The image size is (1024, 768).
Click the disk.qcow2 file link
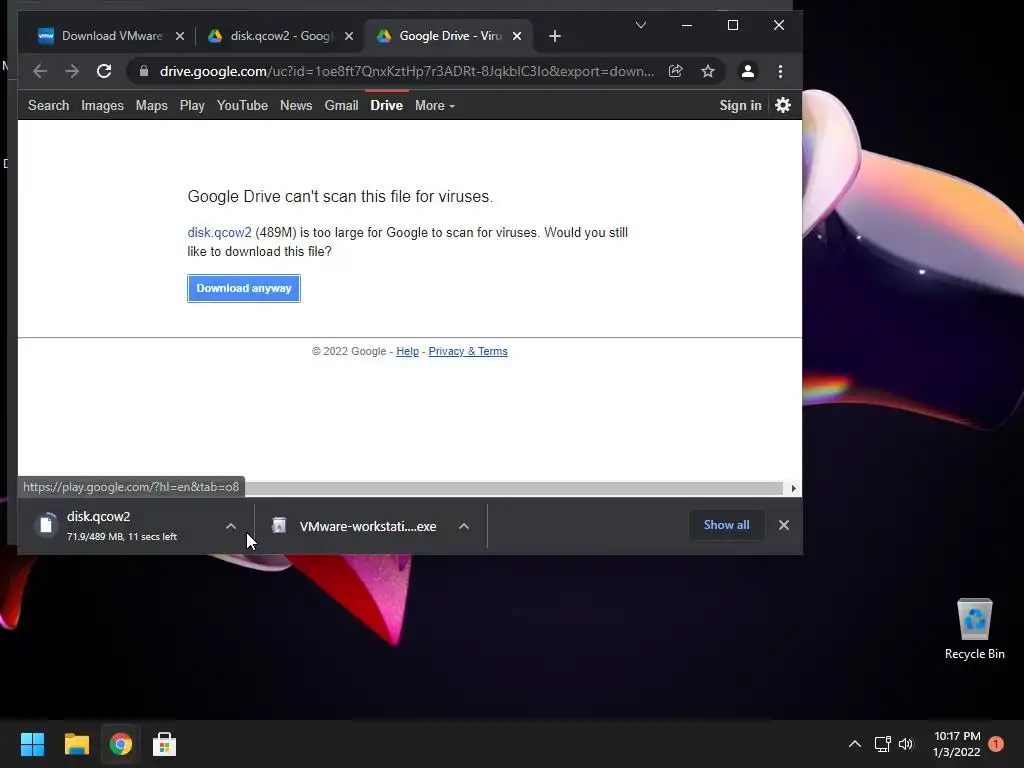click(219, 232)
